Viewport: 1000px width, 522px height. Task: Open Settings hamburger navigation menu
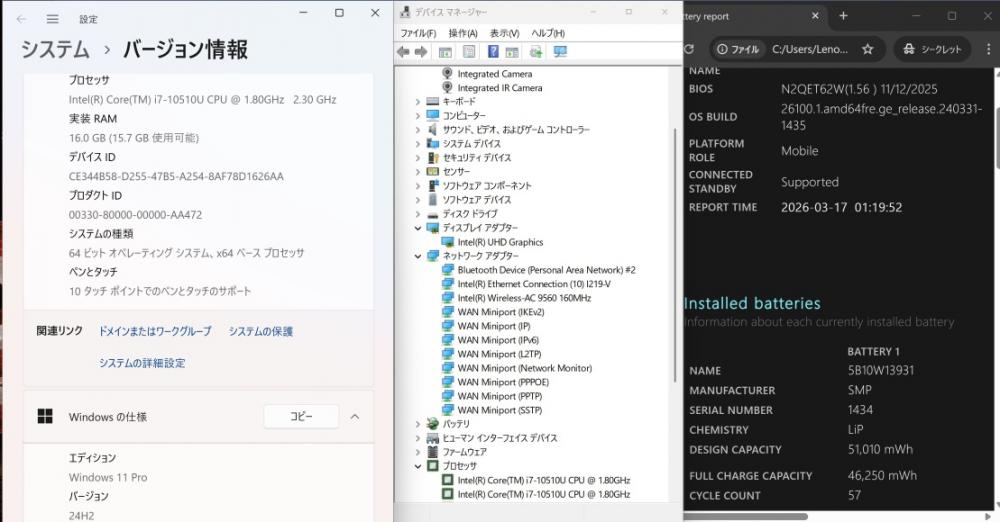52,19
